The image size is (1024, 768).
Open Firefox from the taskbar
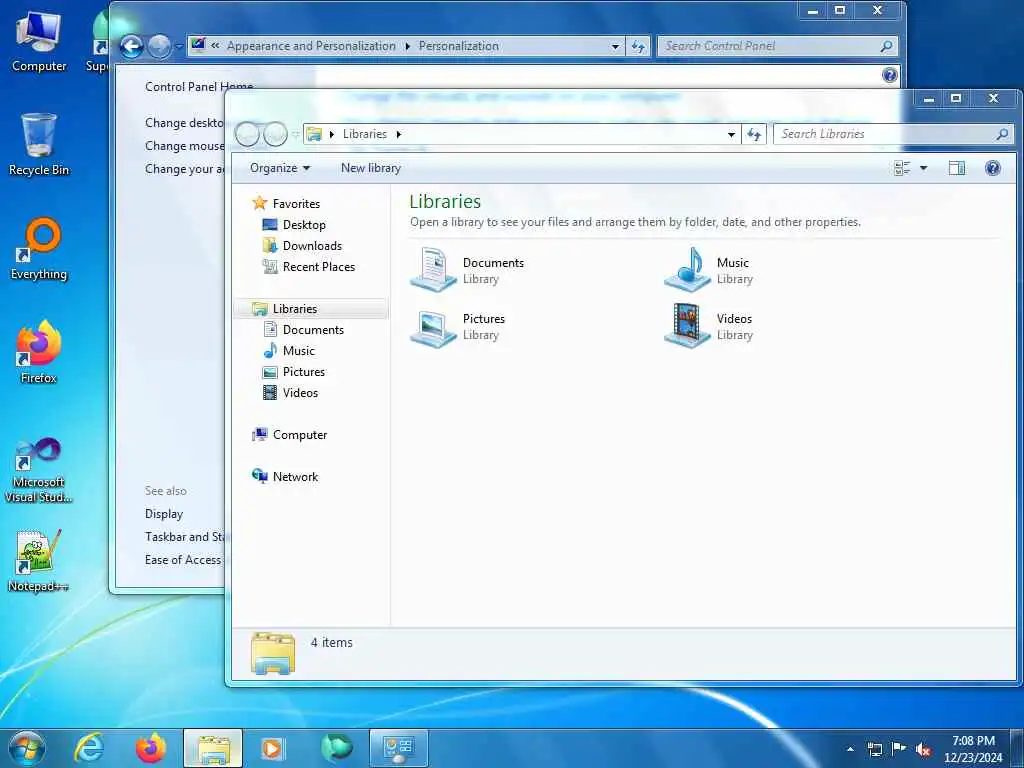(x=151, y=748)
